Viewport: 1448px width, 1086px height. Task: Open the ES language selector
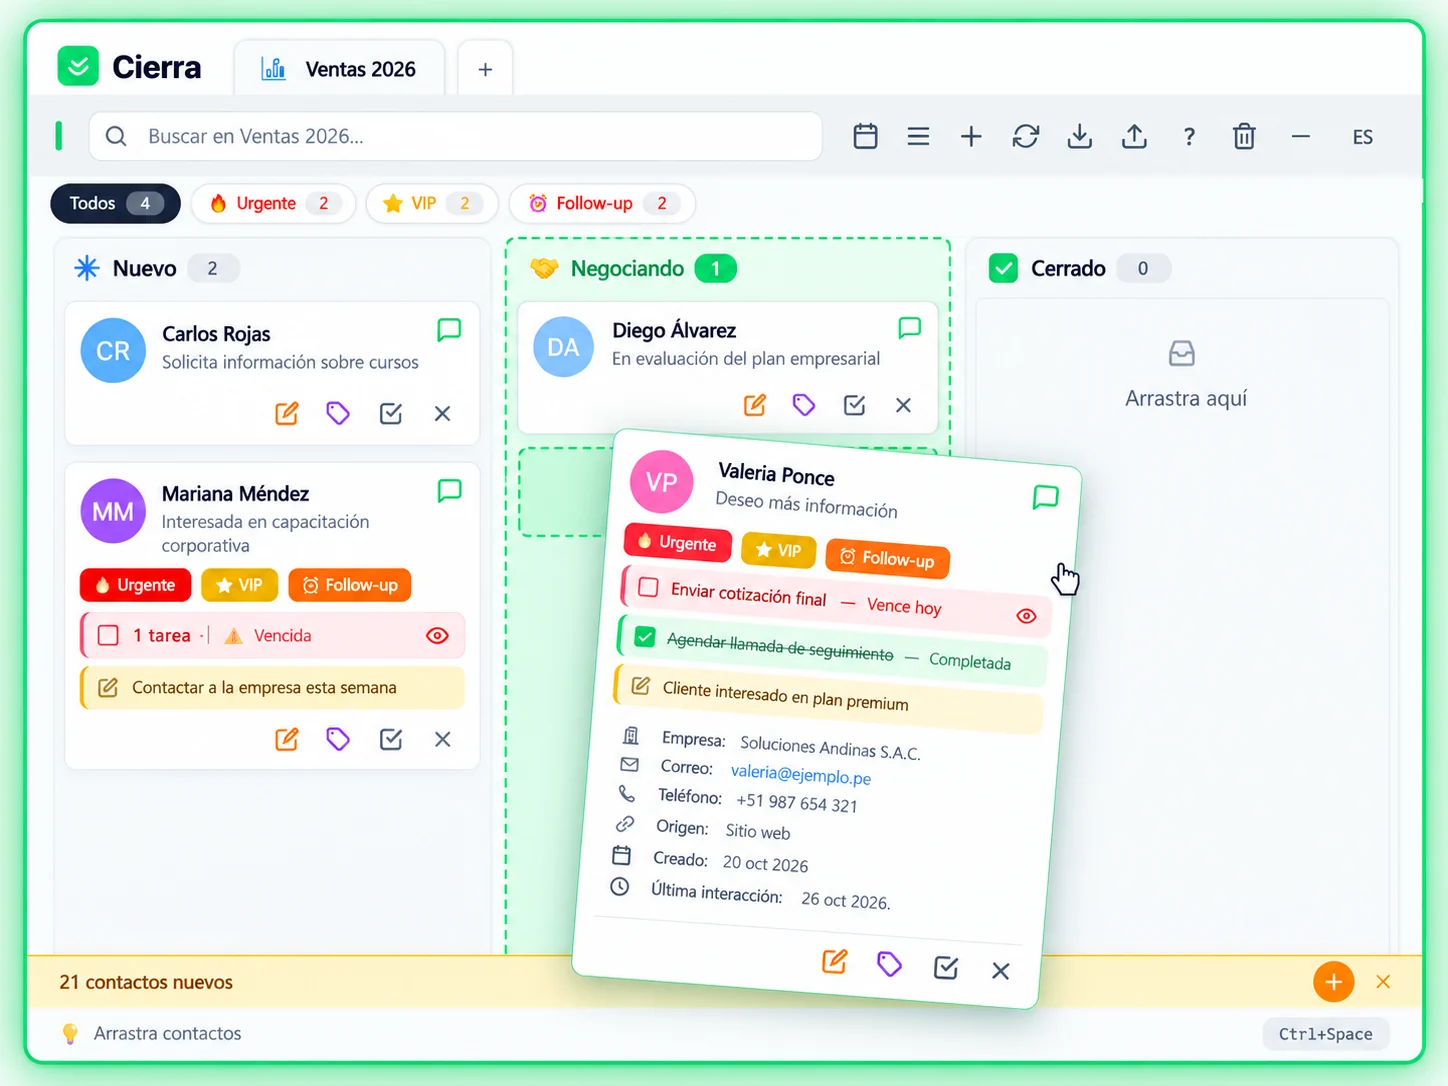[1363, 137]
